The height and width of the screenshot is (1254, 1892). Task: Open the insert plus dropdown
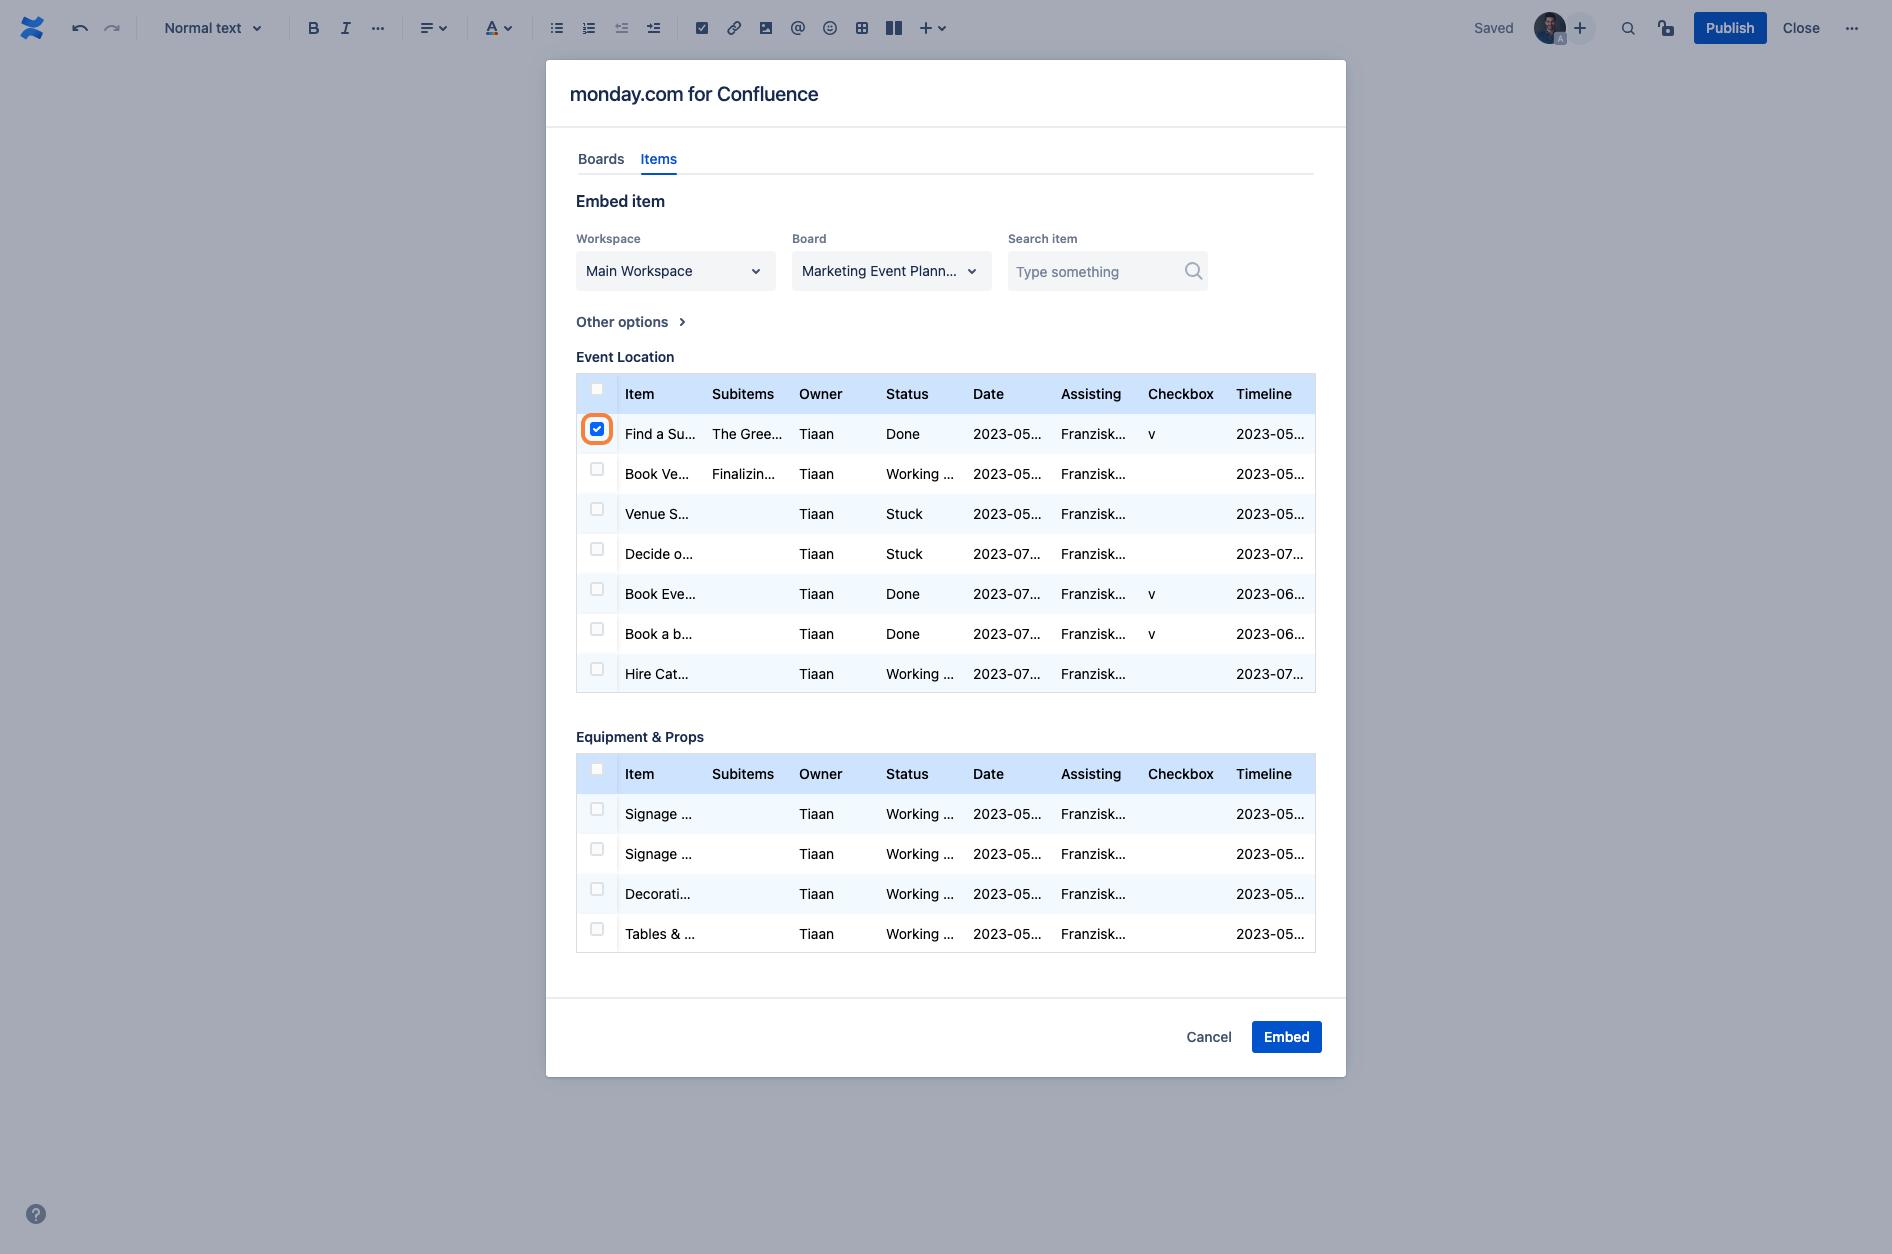(x=932, y=28)
